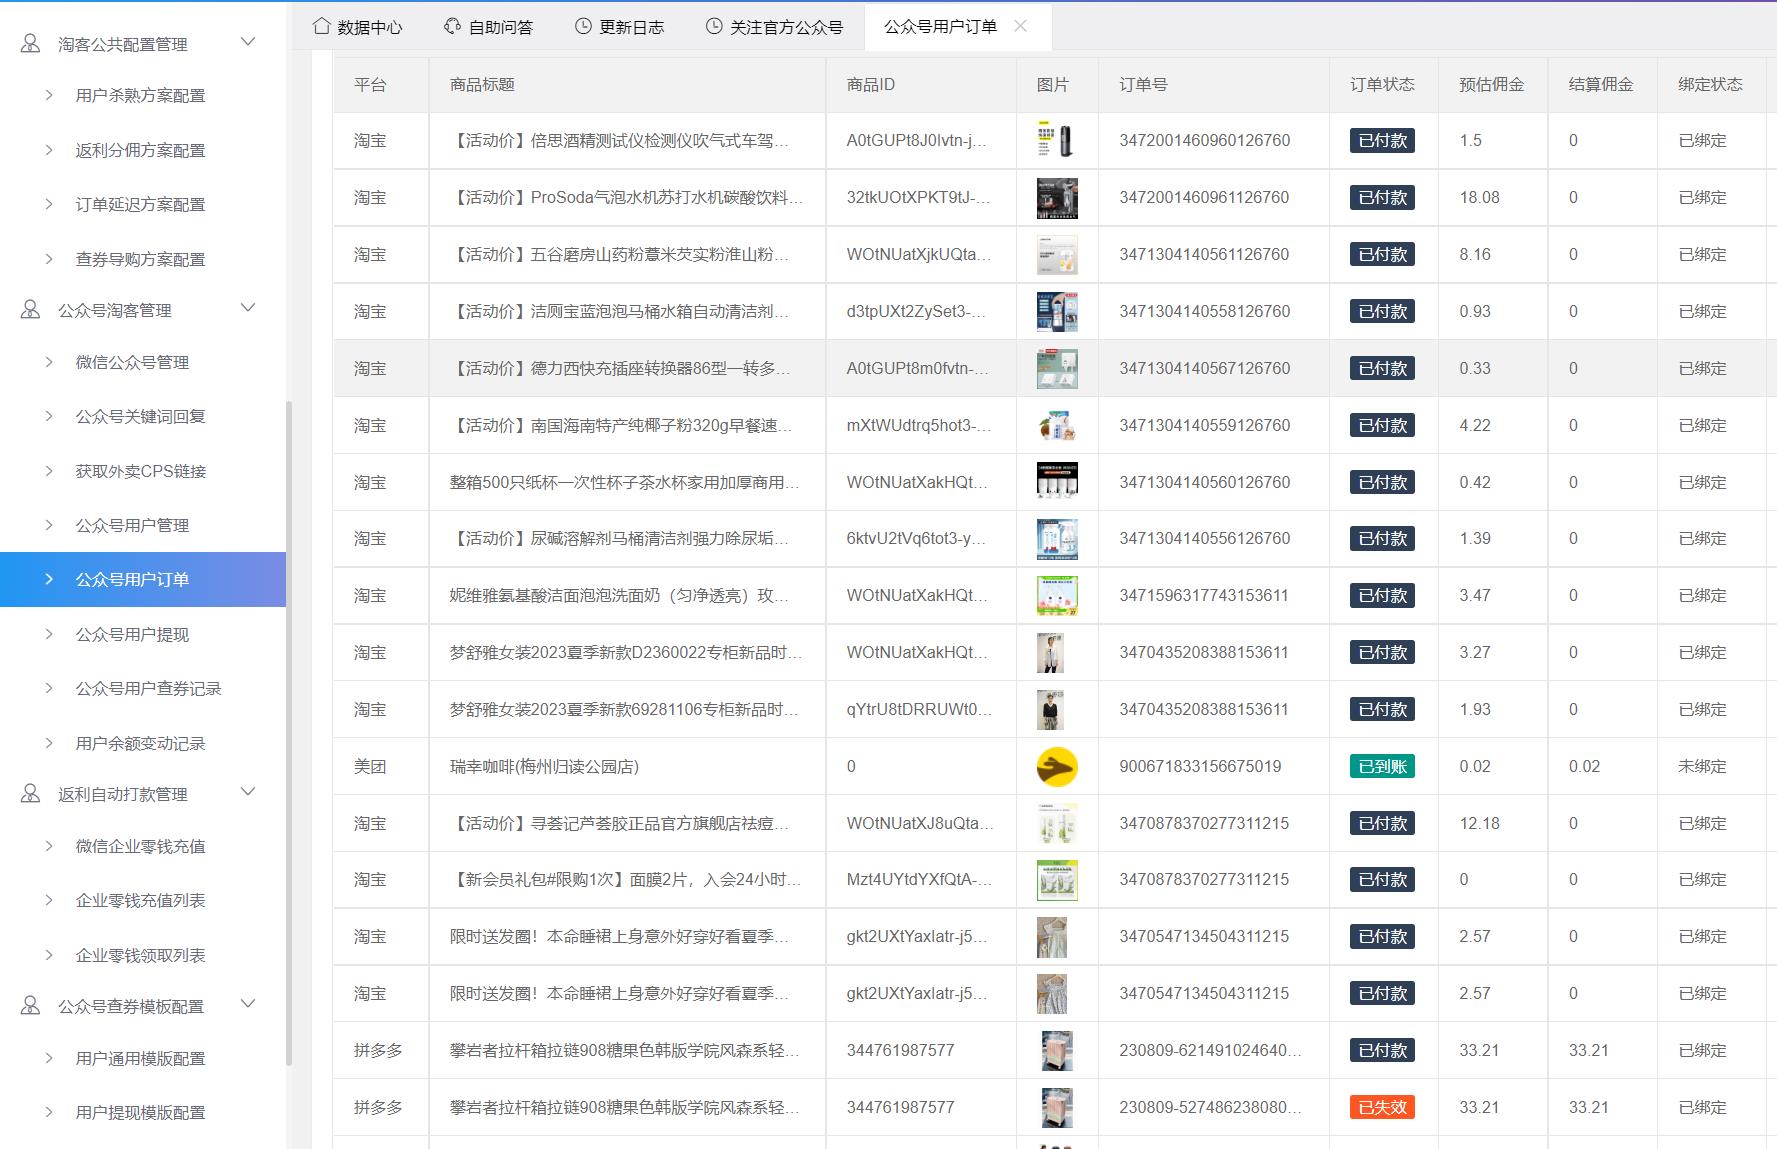Click product ID 32tkUOtXPKT9tJ-...
This screenshot has width=1777, height=1149.
(x=918, y=197)
